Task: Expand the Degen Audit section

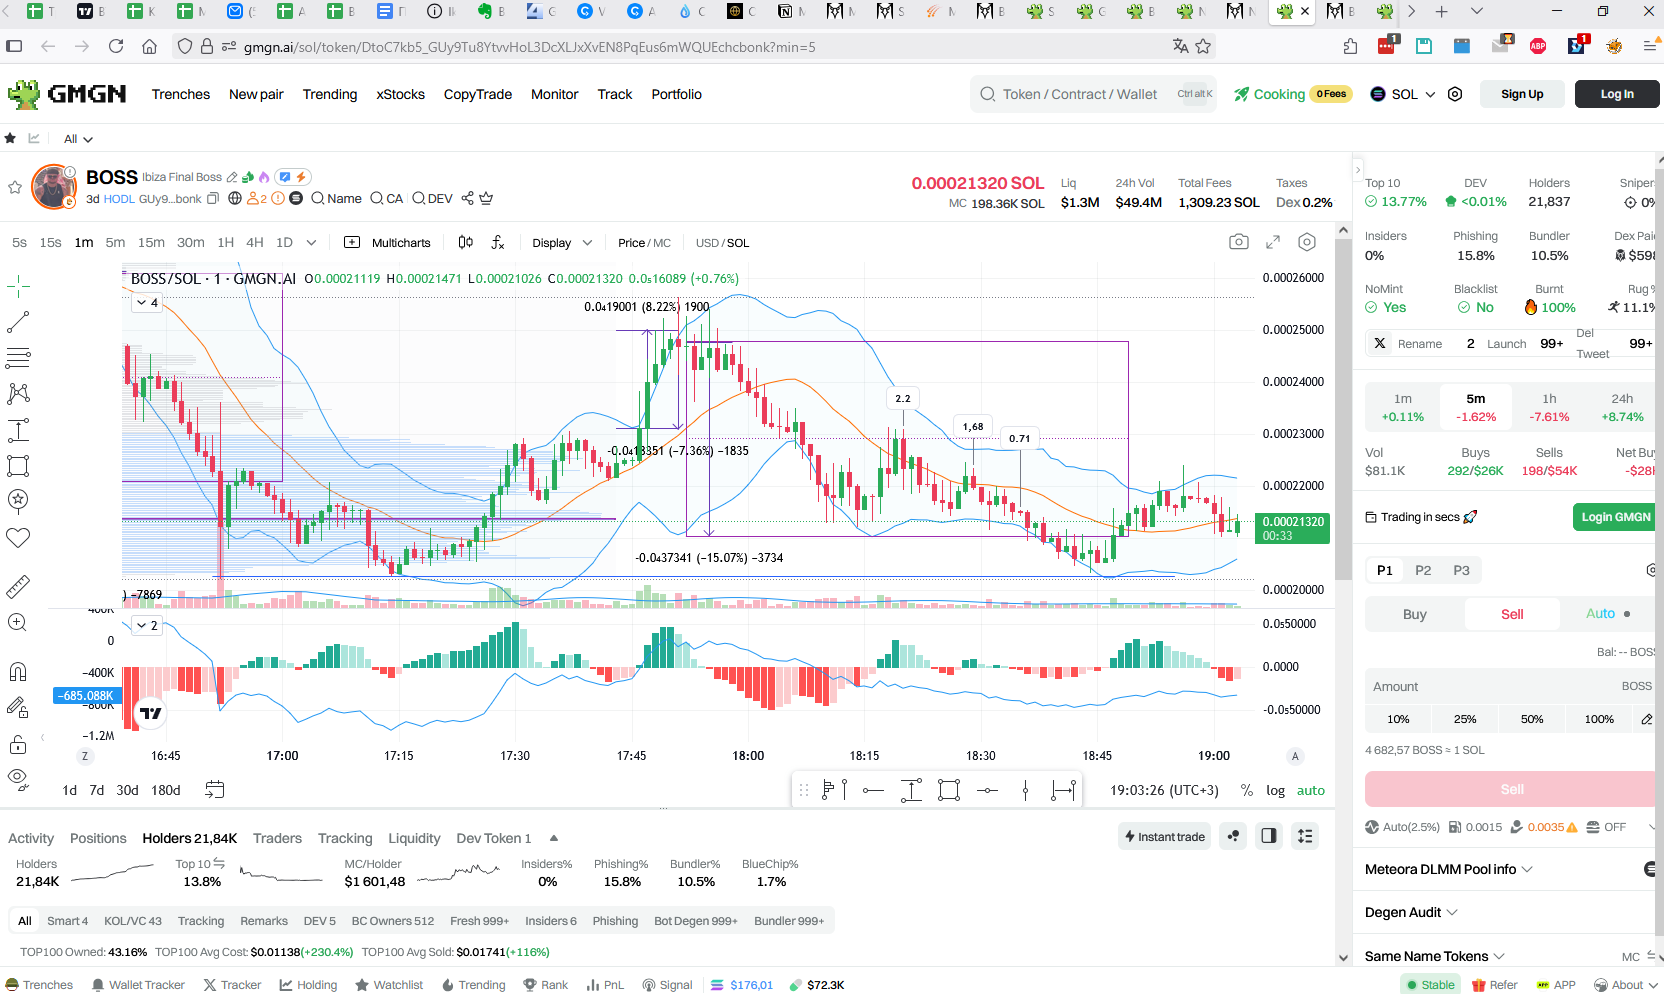Action: [x=1411, y=912]
